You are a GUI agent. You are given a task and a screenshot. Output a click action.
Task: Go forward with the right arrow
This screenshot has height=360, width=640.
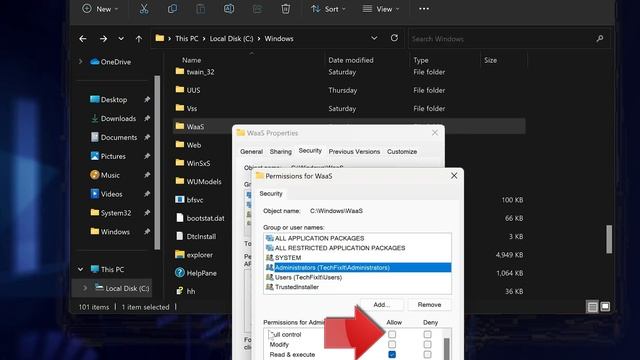coord(103,39)
